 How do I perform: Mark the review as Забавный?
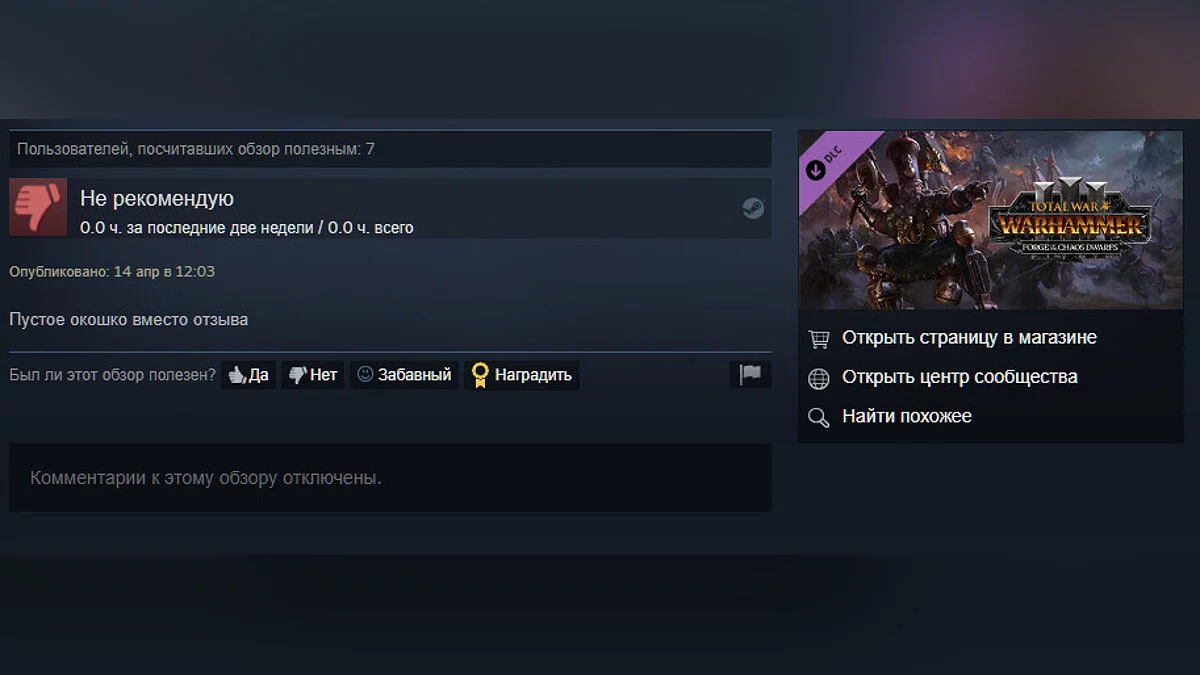pyautogui.click(x=404, y=375)
